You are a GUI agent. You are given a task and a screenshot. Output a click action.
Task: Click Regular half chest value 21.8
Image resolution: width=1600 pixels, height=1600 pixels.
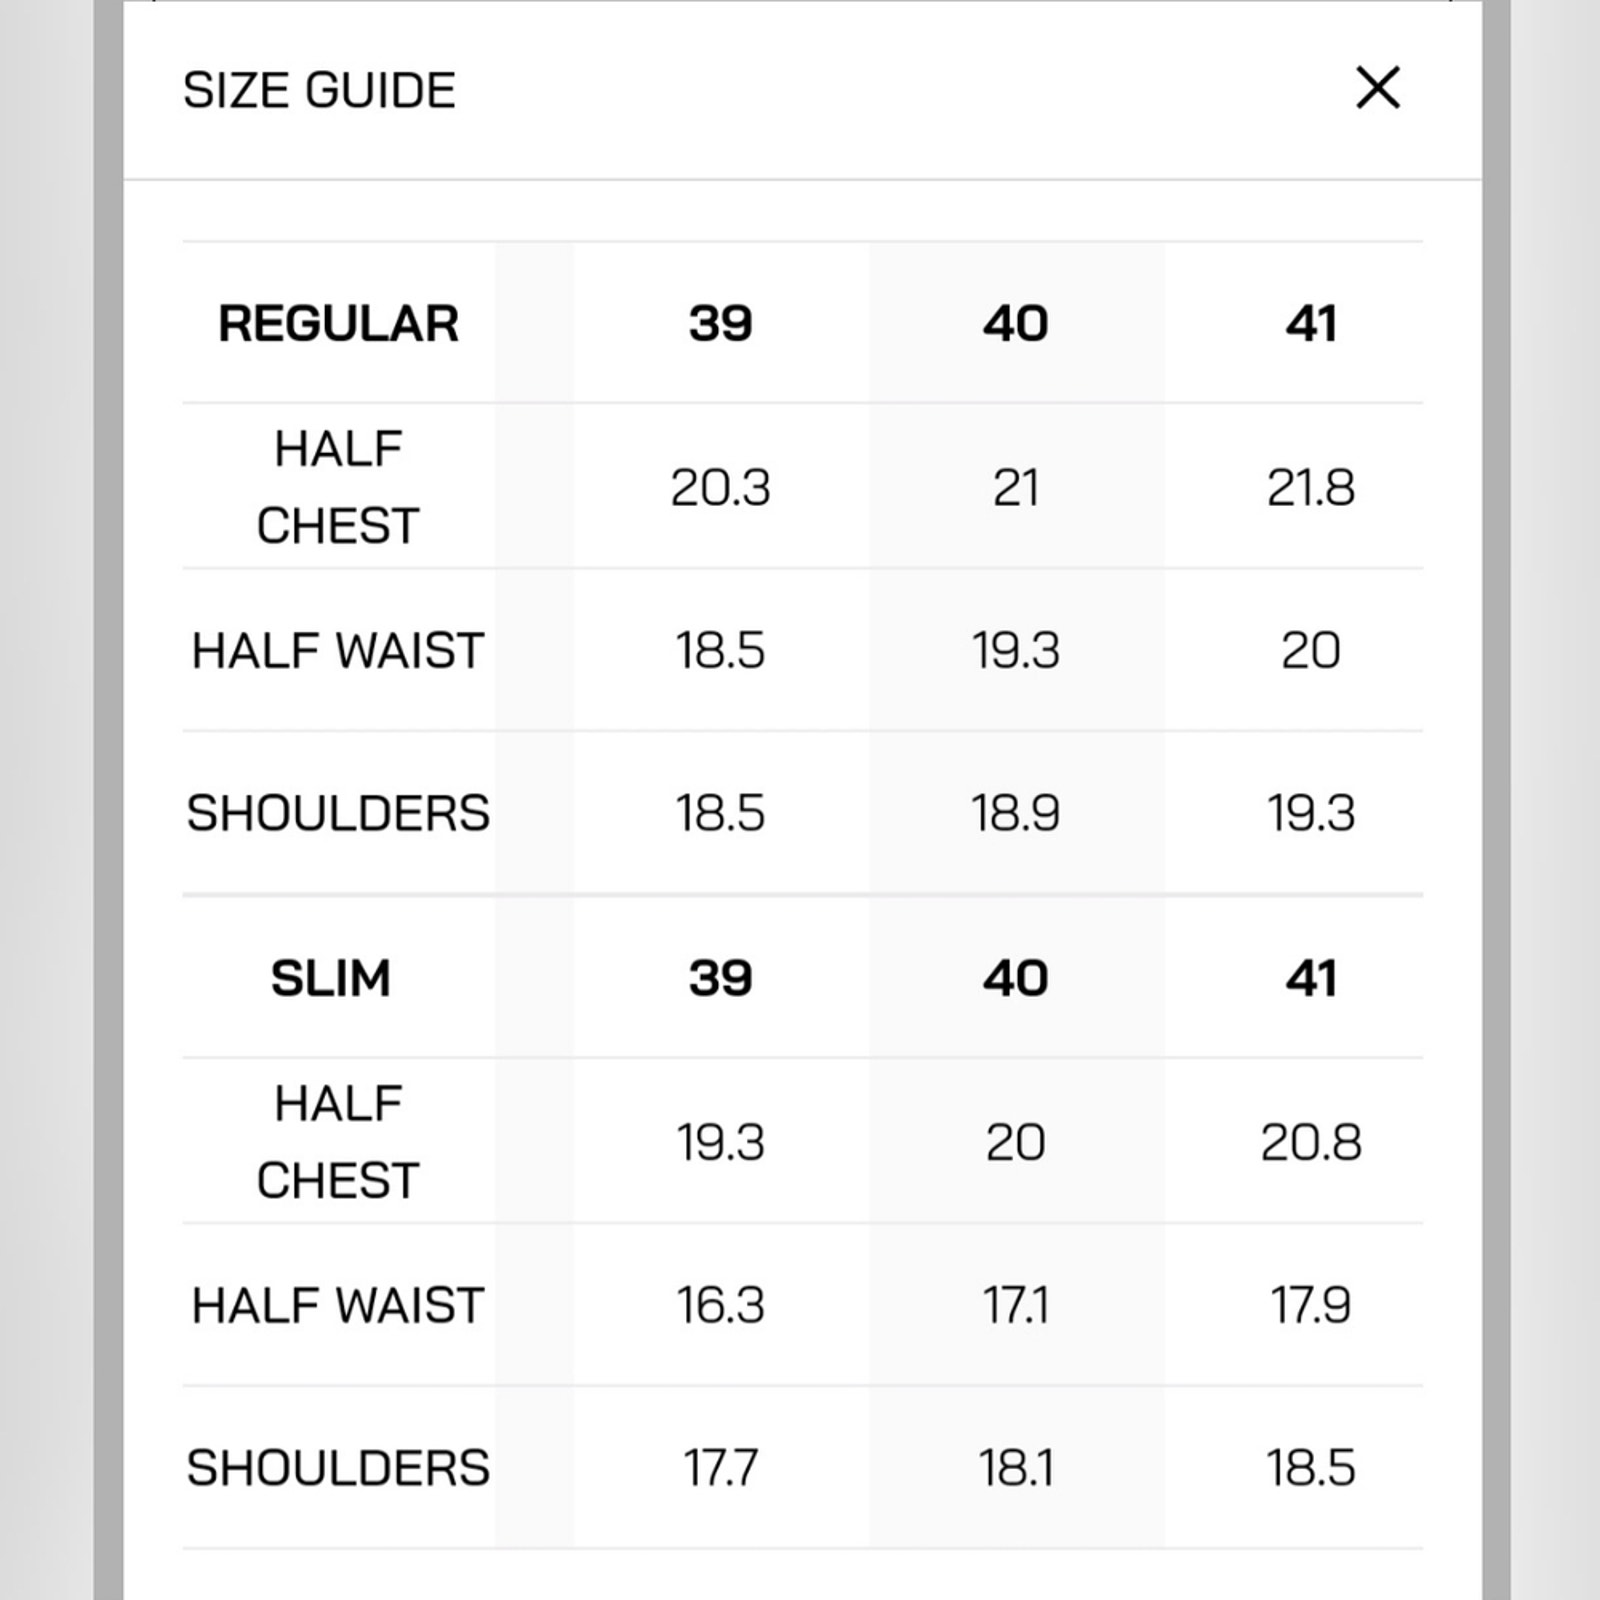click(1311, 488)
